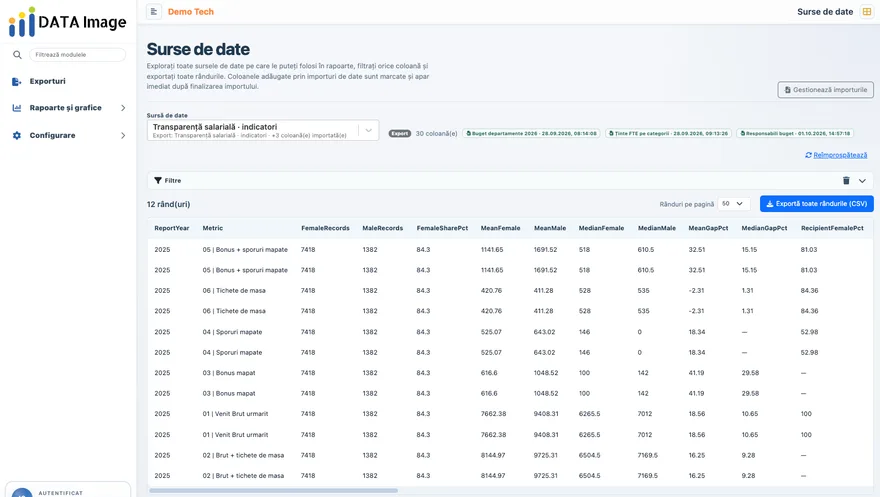Click the MedianFemale column header
The height and width of the screenshot is (497, 880).
click(x=601, y=228)
